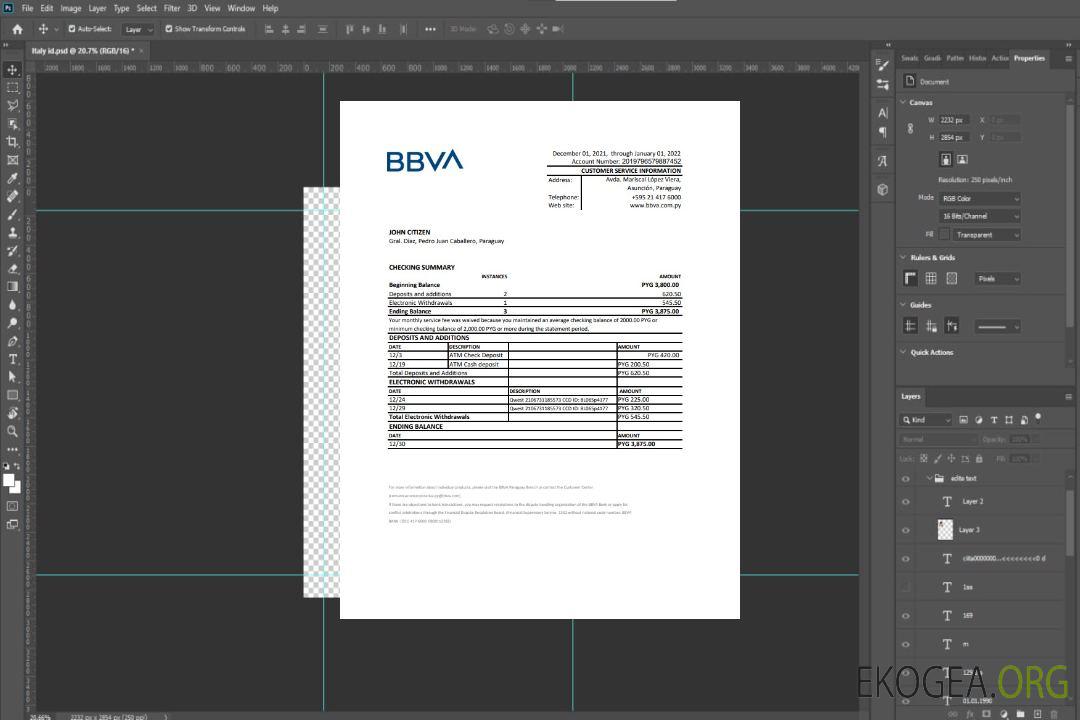Click the lock all padlock icon
Viewport: 1080px width, 720px height.
pyautogui.click(x=979, y=458)
